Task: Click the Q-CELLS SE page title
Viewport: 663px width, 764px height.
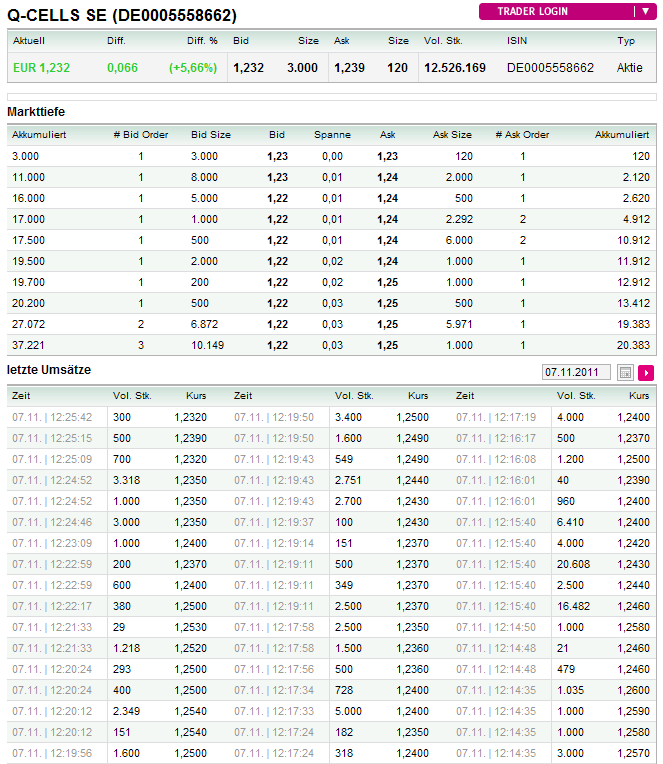Action: 122,15
